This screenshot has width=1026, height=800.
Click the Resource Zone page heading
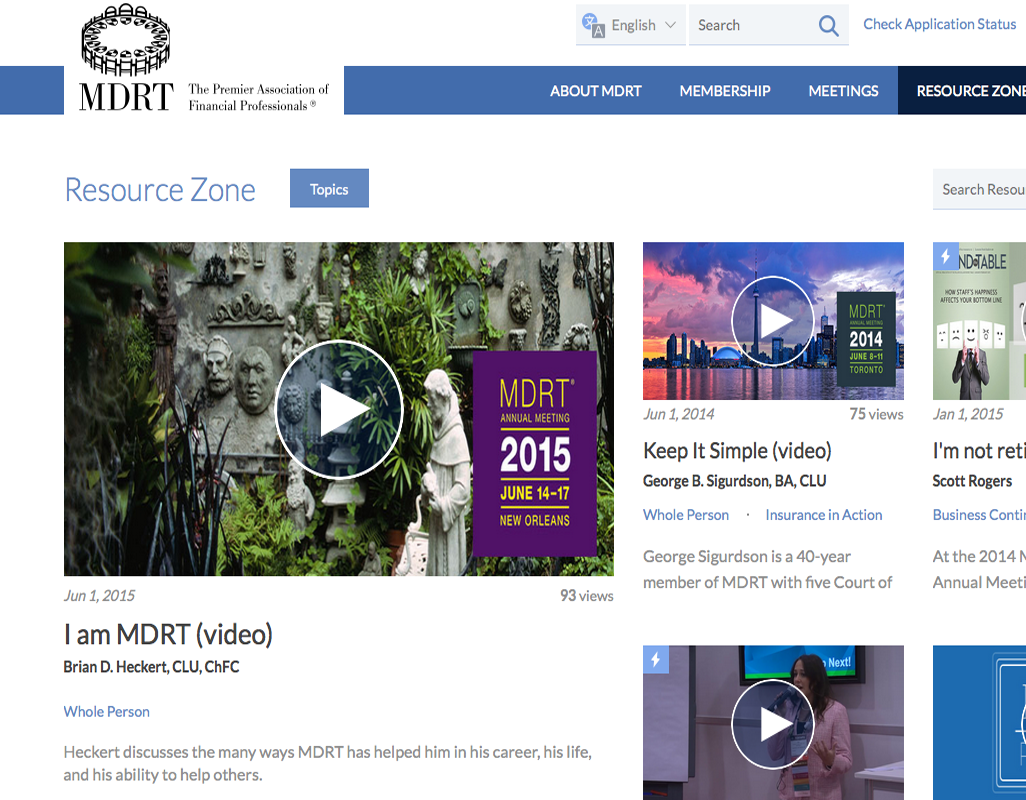pos(160,190)
